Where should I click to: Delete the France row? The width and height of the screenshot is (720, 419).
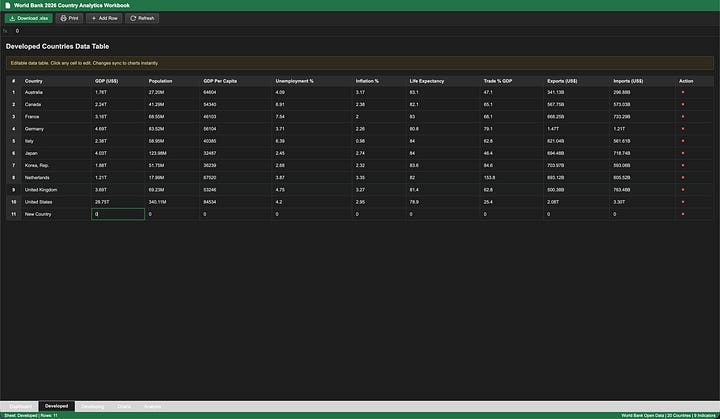(x=683, y=117)
